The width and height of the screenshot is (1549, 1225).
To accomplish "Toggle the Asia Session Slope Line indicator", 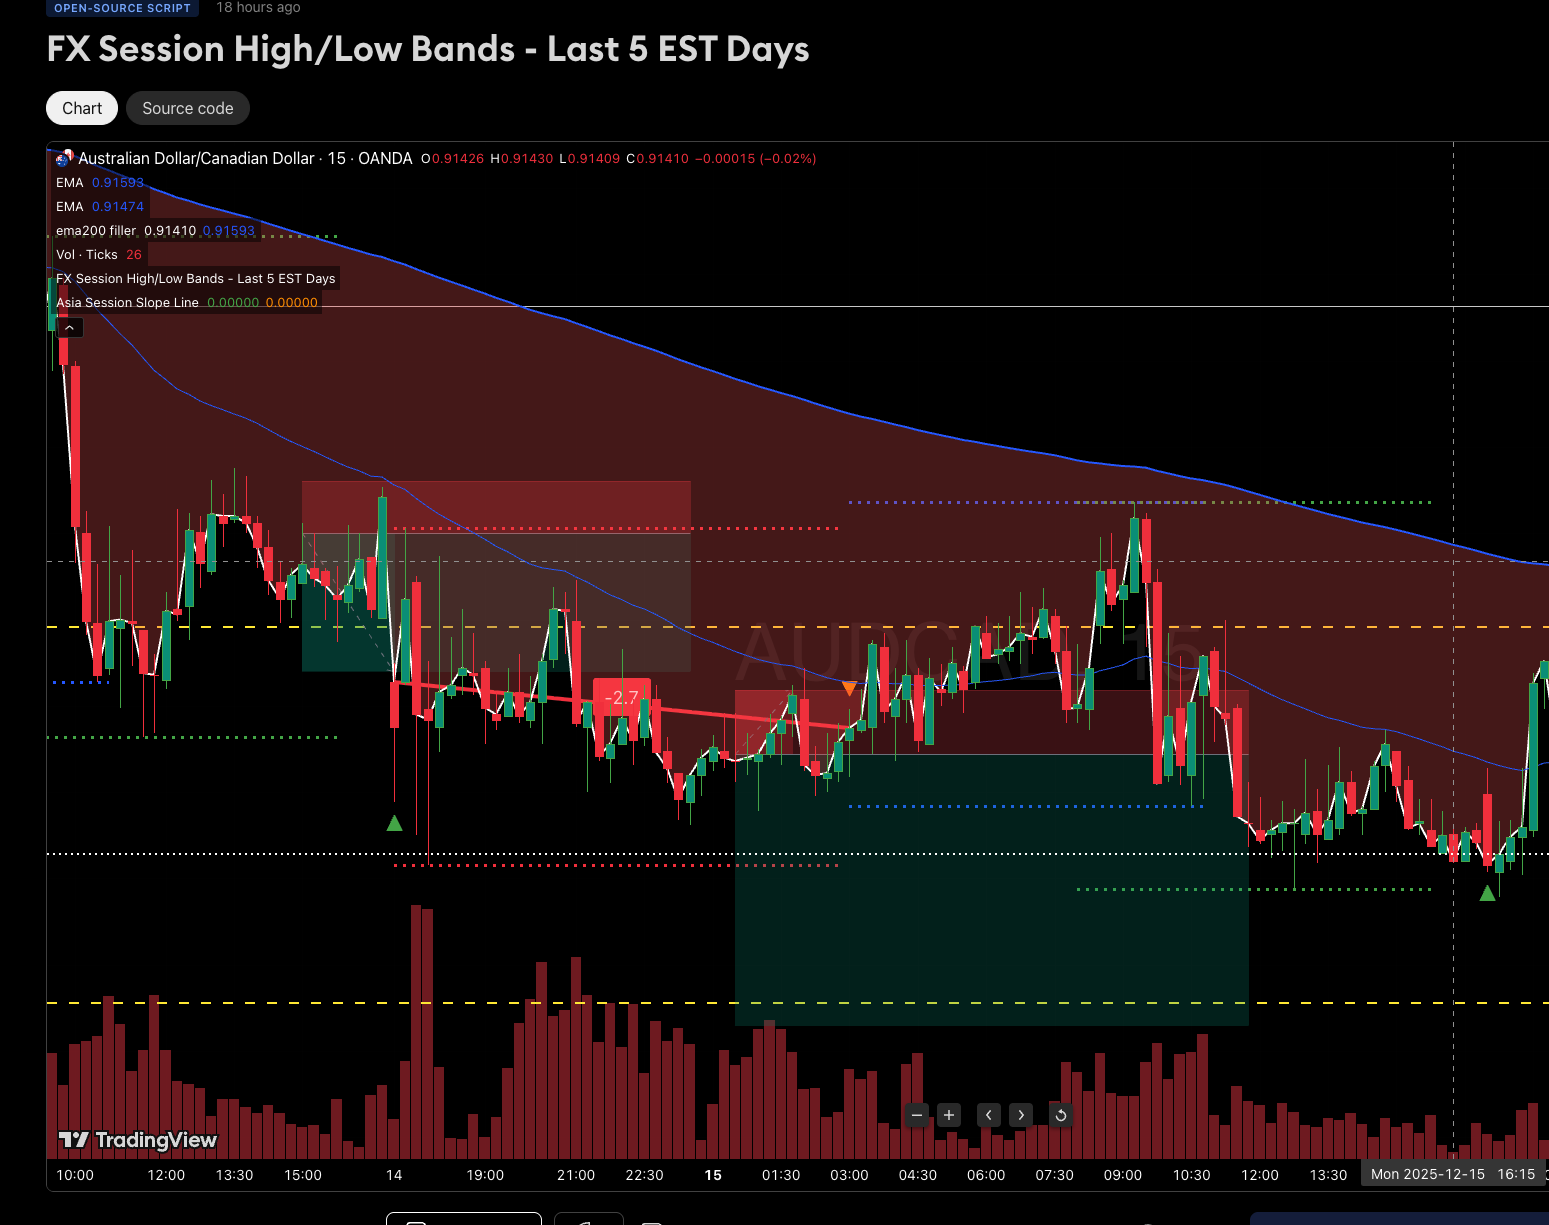I will coord(127,302).
